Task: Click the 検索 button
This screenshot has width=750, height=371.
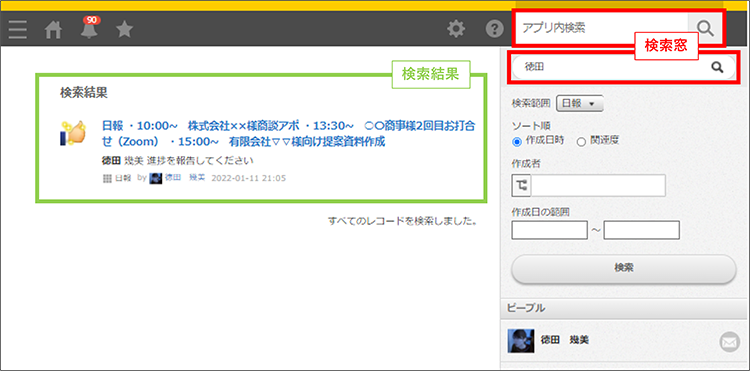Action: [x=624, y=268]
